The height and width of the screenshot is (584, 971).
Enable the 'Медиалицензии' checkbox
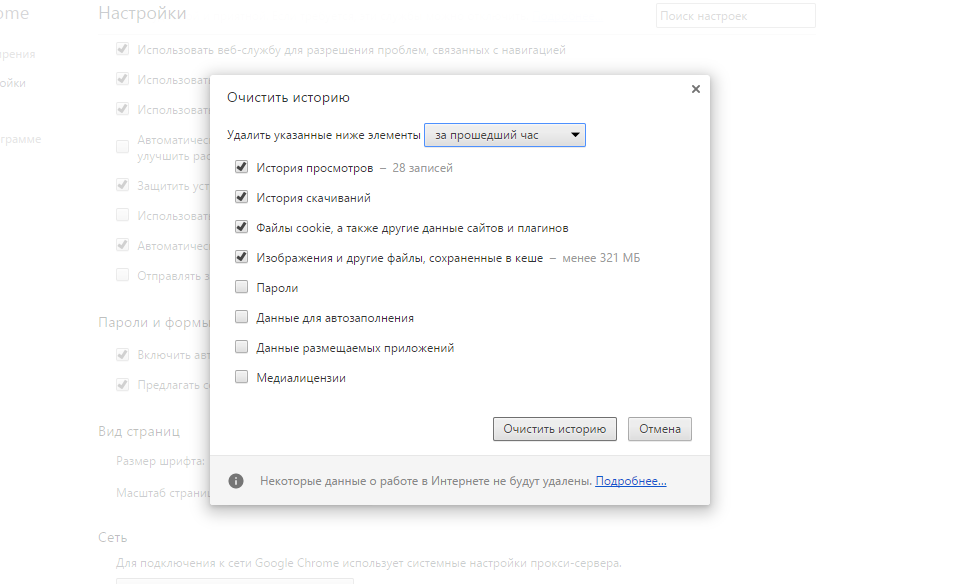click(x=242, y=377)
